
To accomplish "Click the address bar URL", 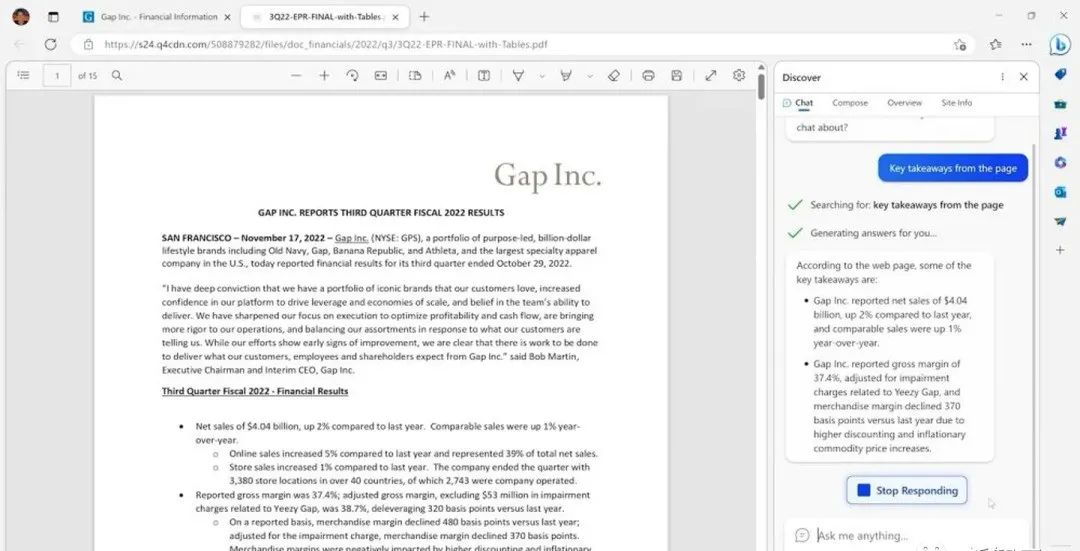I will 326,44.
